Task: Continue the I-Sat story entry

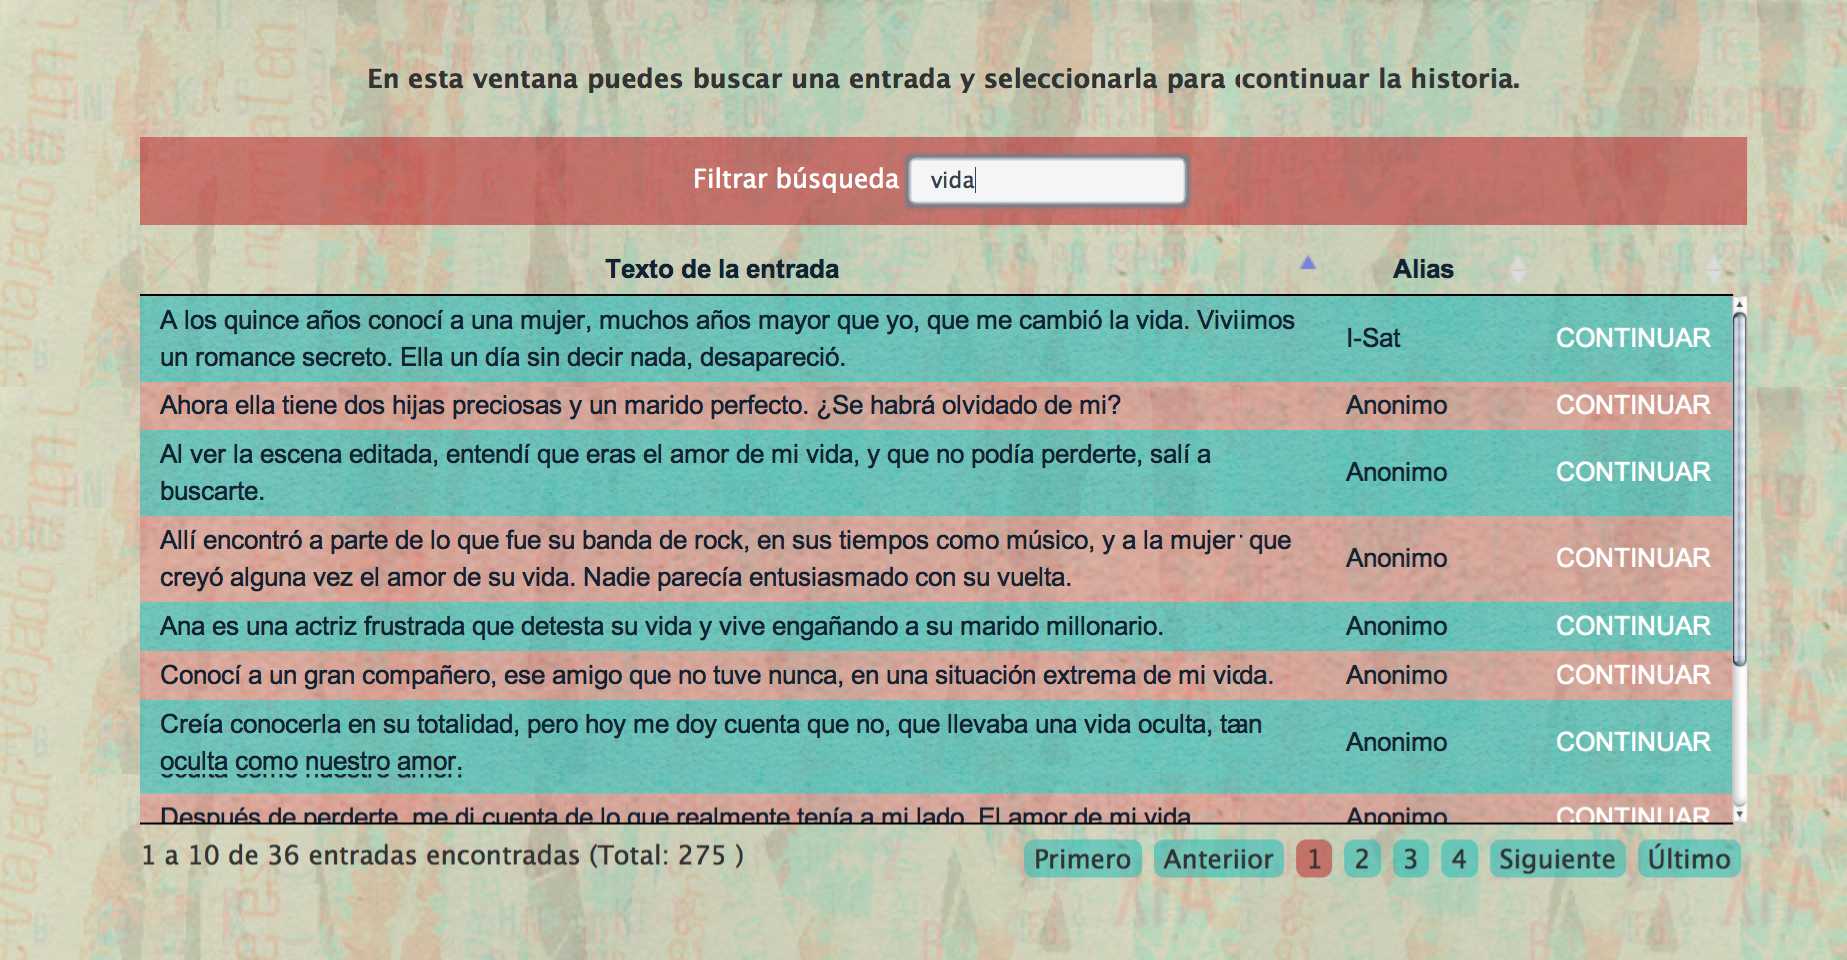Action: tap(1632, 338)
